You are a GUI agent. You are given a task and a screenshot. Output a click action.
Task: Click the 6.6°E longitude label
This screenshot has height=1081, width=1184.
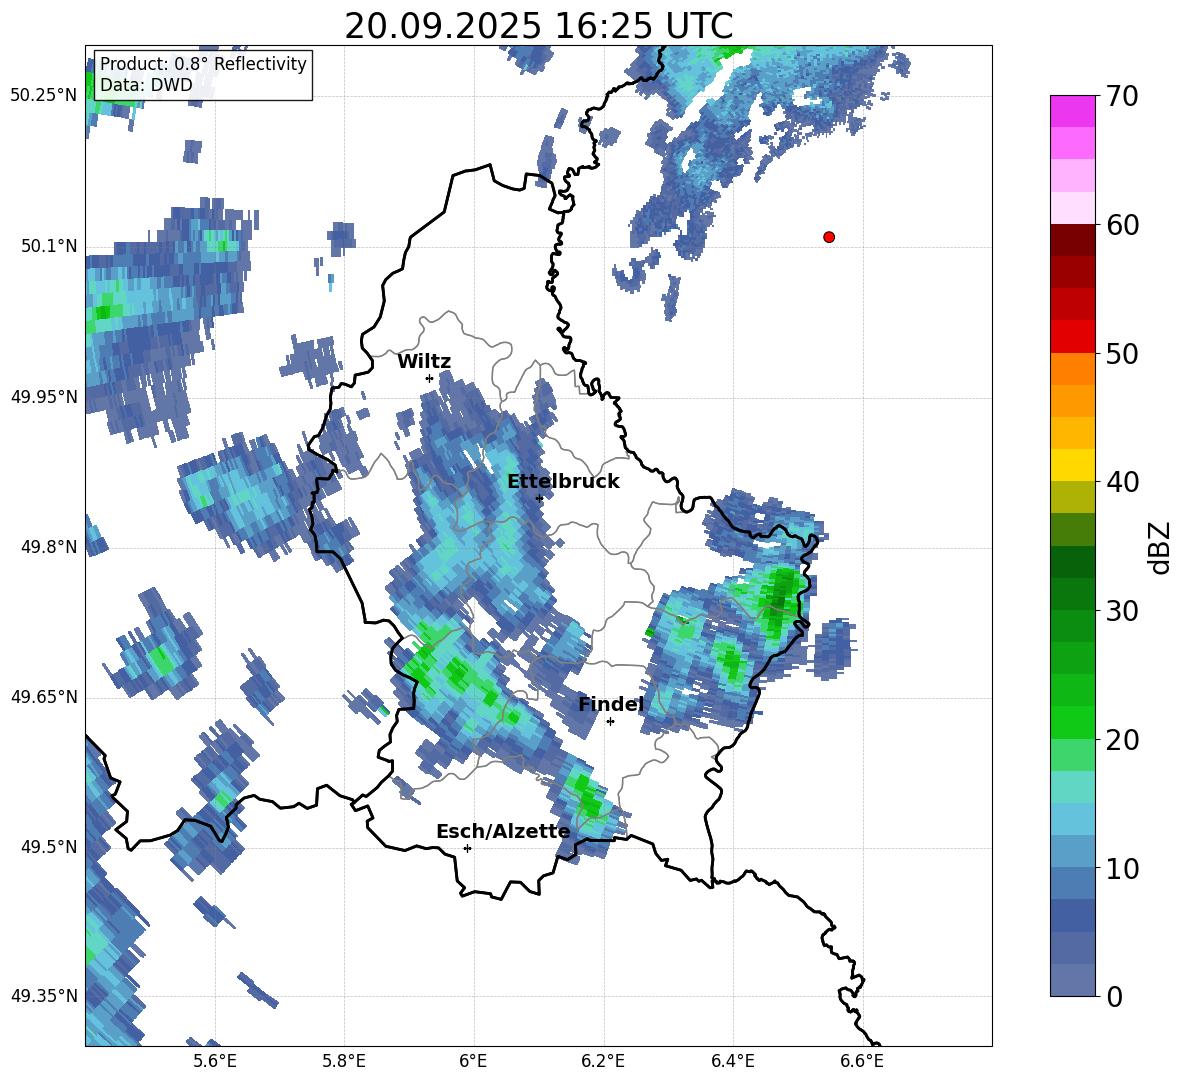[x=862, y=1061]
